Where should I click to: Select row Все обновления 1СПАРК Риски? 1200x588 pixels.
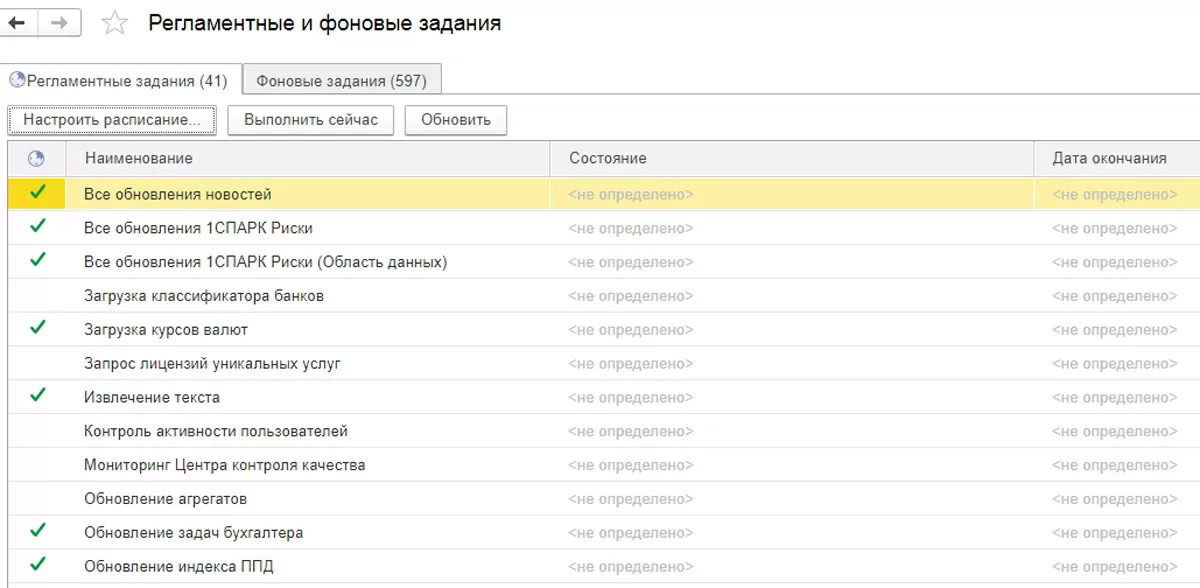click(604, 228)
